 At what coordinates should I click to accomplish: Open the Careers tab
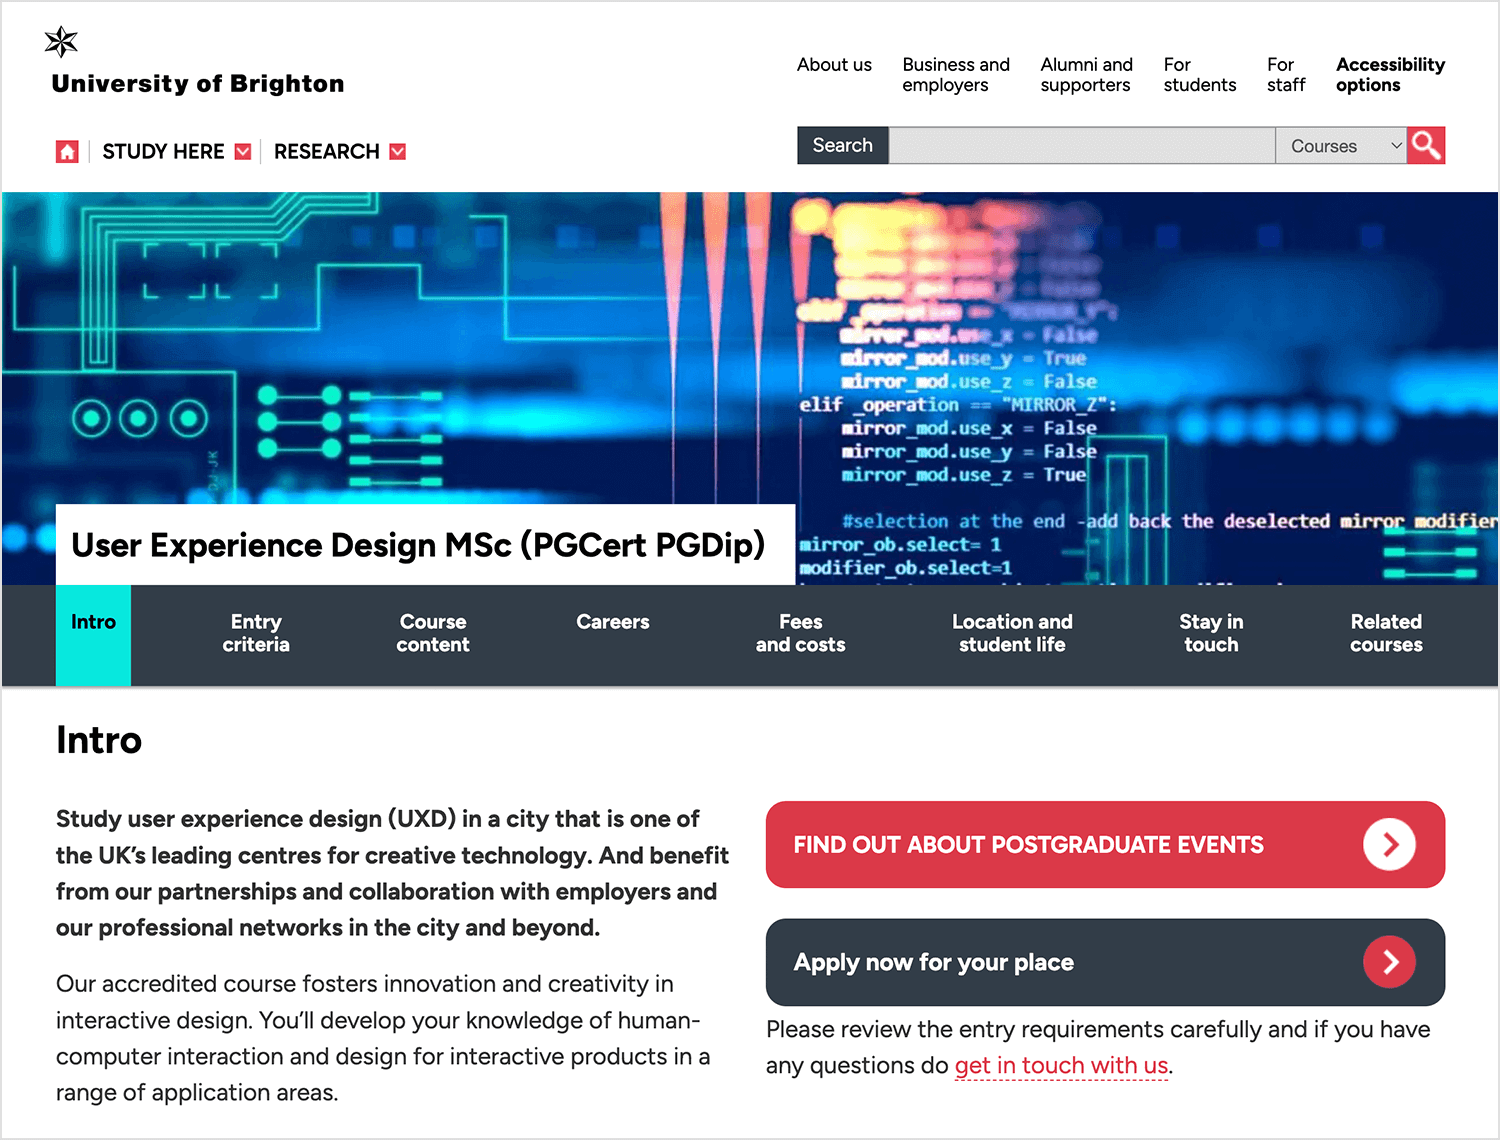(x=613, y=622)
